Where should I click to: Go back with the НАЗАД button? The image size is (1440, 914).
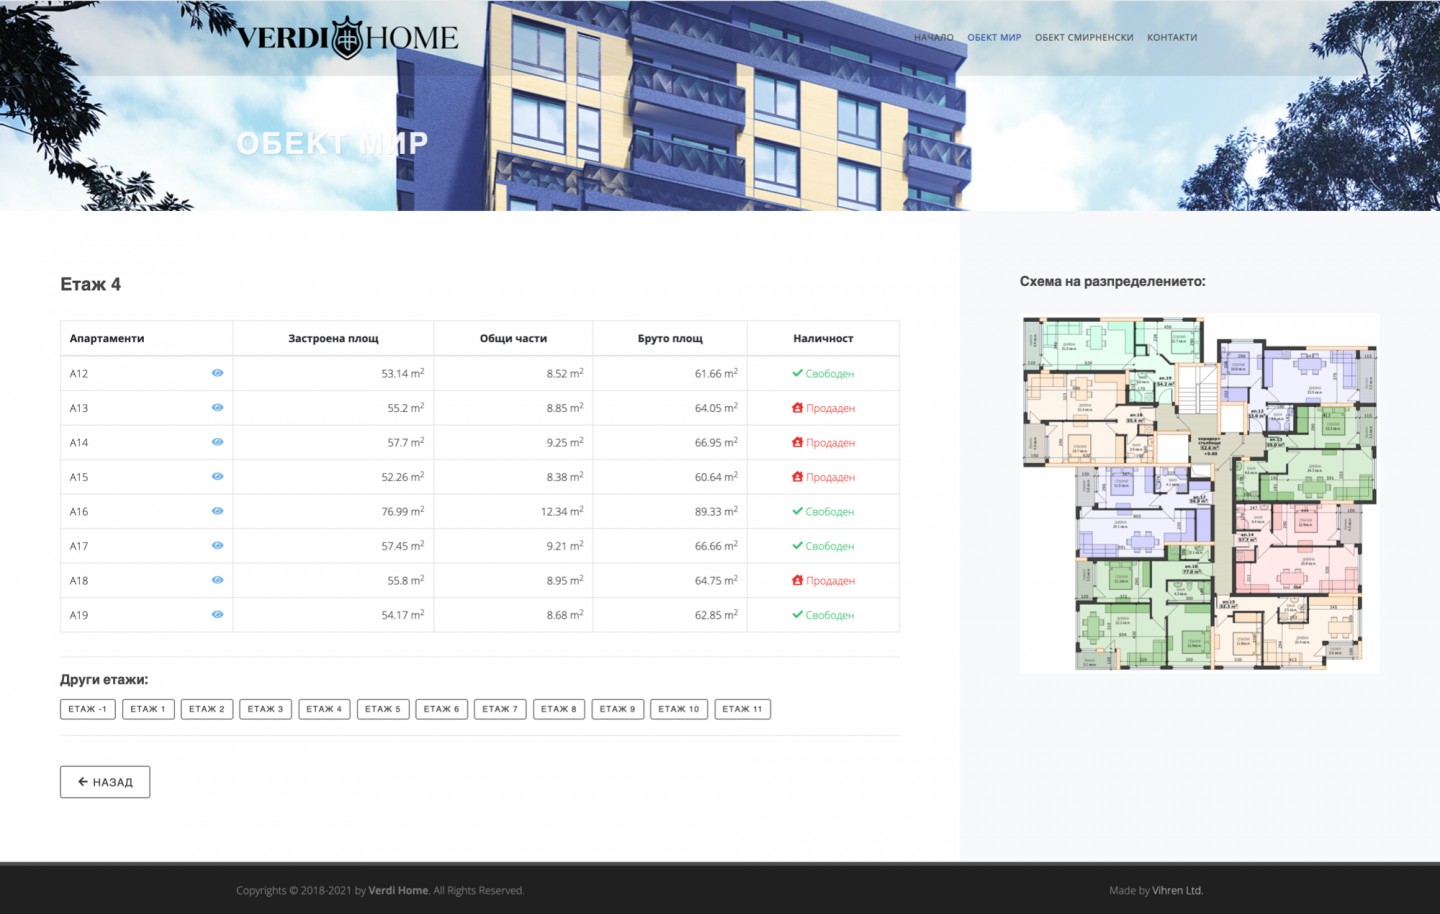105,782
